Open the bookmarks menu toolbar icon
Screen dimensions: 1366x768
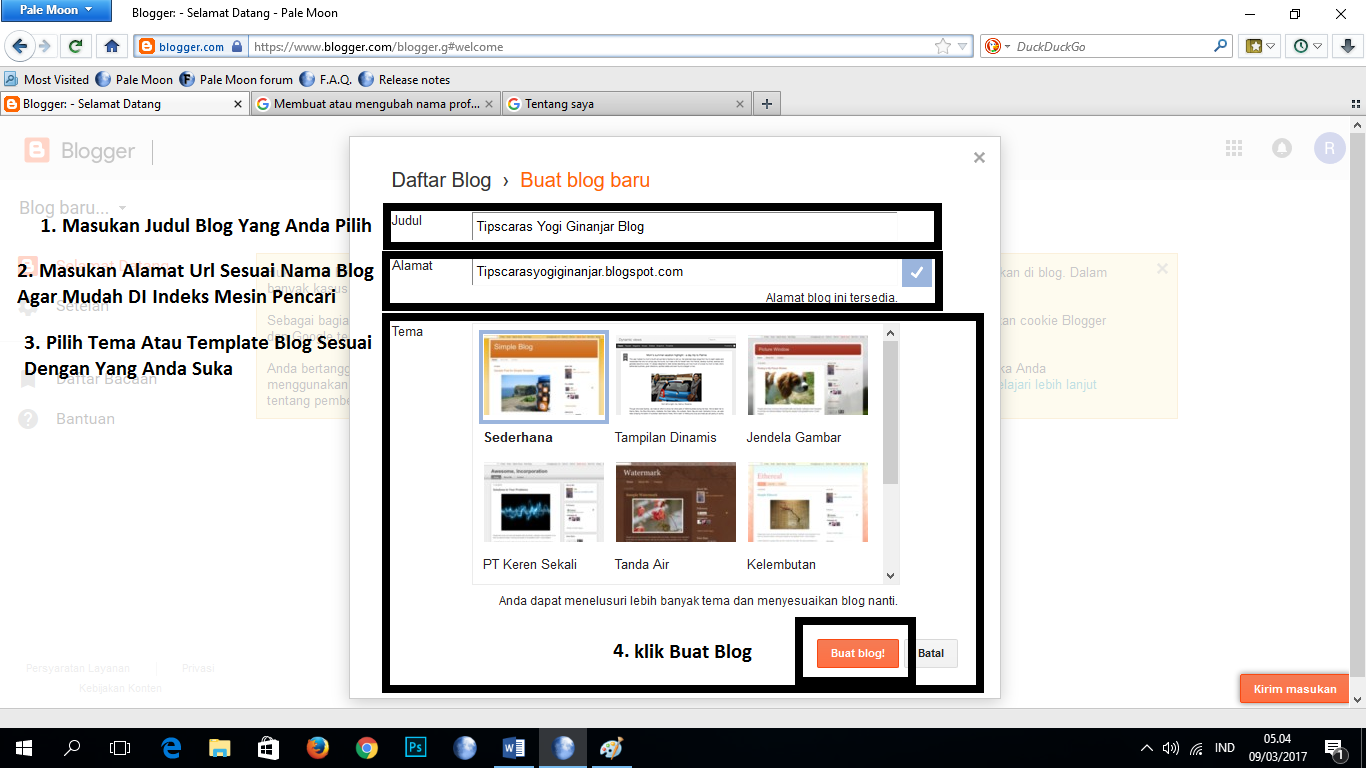click(1258, 46)
